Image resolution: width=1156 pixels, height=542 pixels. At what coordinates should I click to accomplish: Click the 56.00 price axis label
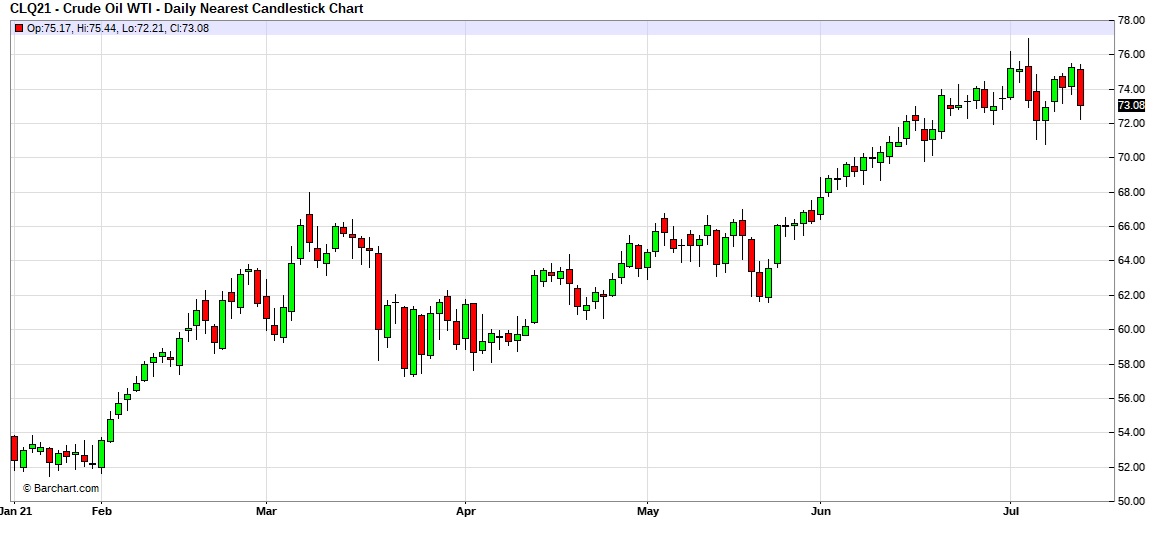click(1131, 399)
